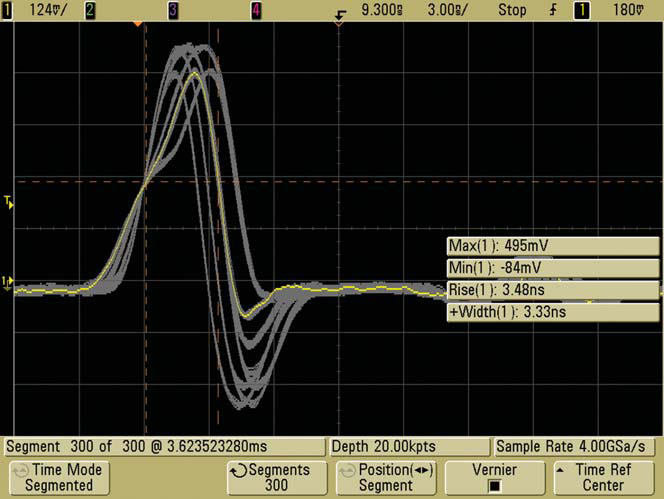The image size is (664, 499).
Task: Select channel 3 indicator in top bar
Action: pyautogui.click(x=173, y=10)
